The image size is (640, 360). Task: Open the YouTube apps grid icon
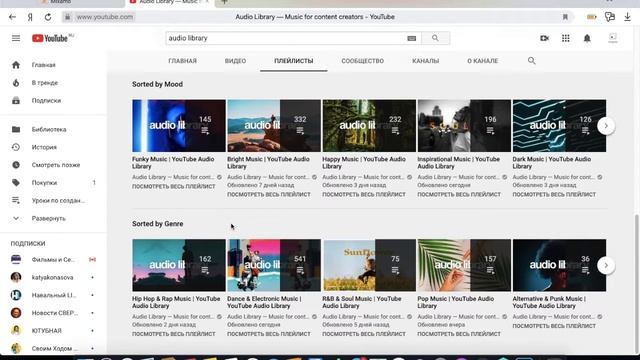pyautogui.click(x=565, y=38)
